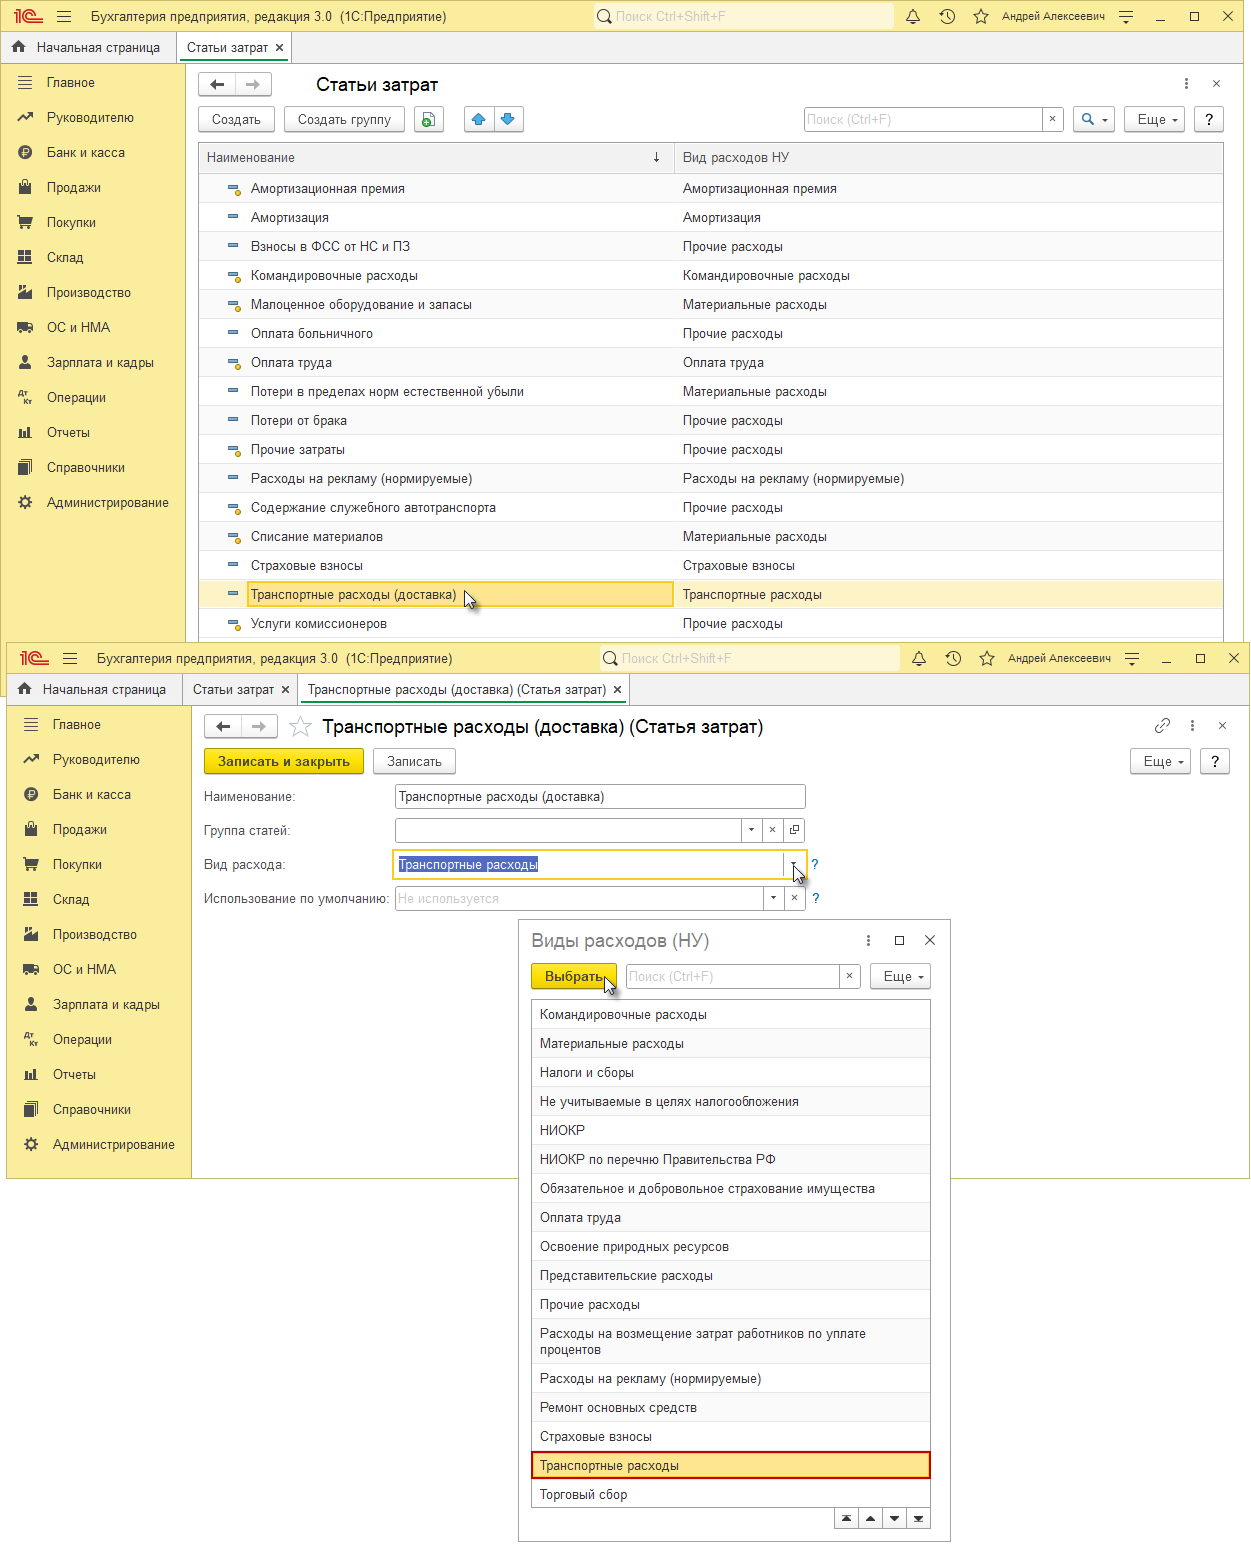Clear Использование по умолчанию field
This screenshot has height=1544, width=1251.
(x=794, y=898)
